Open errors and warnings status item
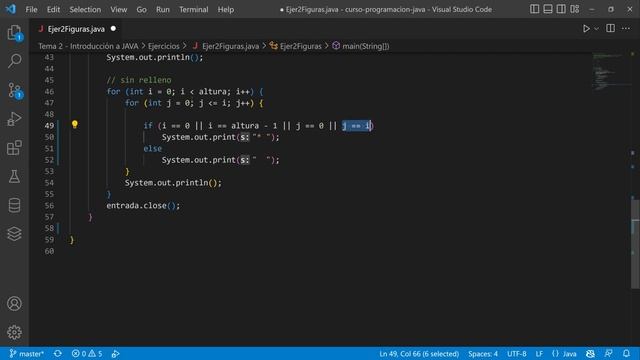The width and height of the screenshot is (640, 360). pos(87,353)
